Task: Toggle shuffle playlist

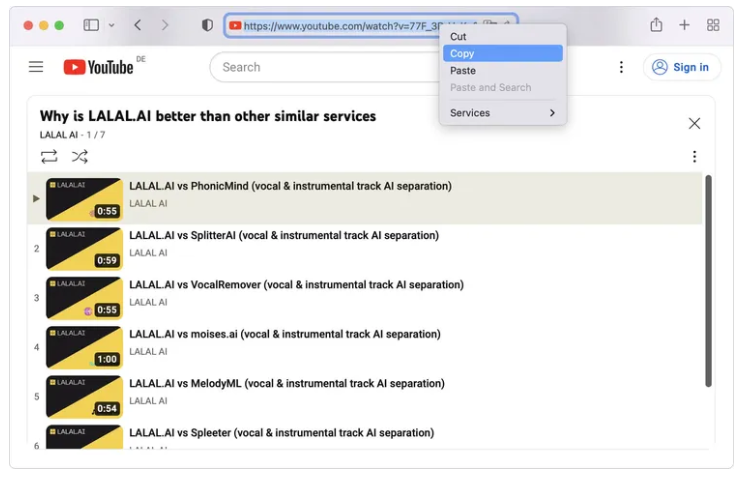Action: 80,157
